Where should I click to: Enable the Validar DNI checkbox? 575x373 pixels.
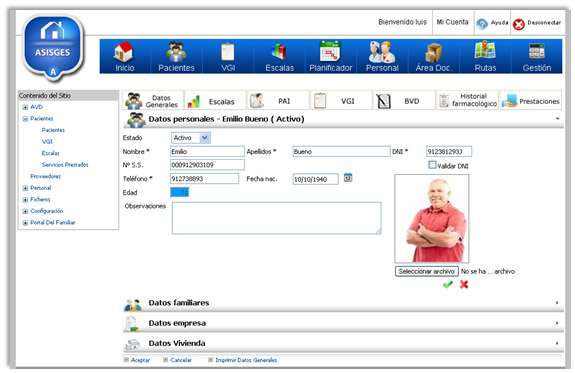click(432, 165)
